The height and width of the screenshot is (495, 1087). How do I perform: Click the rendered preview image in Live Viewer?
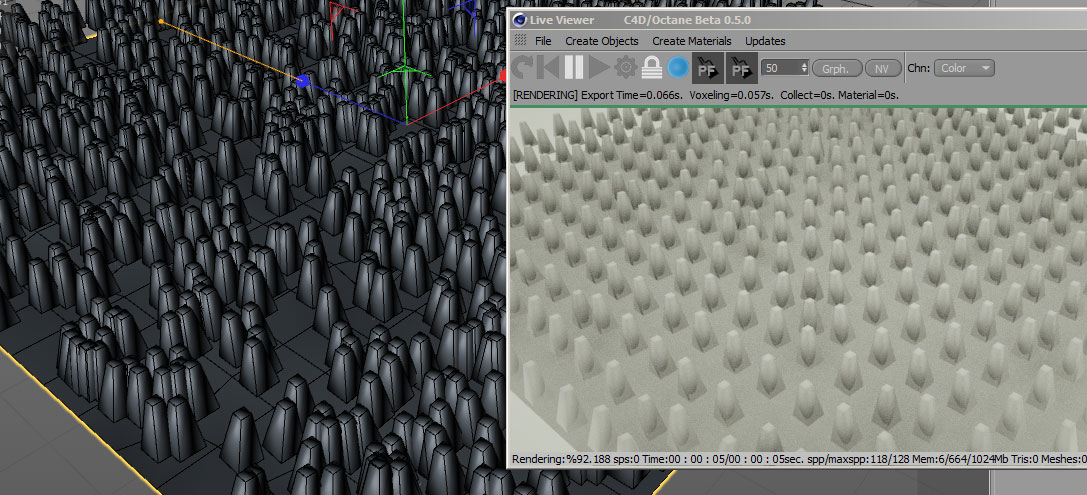799,280
